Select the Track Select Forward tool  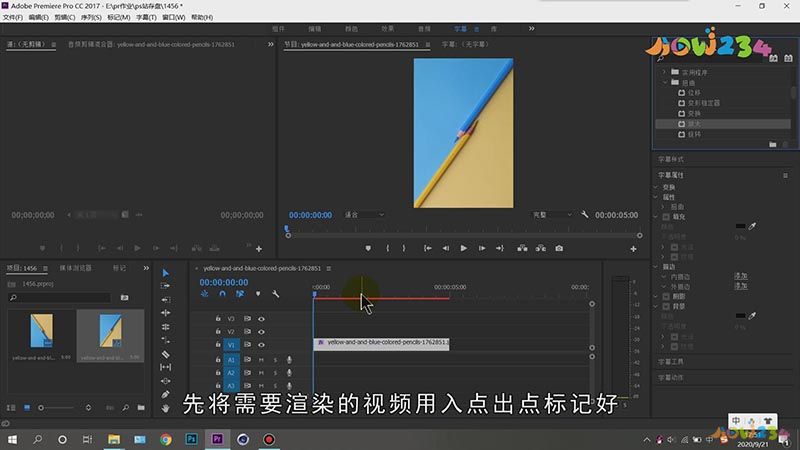point(165,286)
